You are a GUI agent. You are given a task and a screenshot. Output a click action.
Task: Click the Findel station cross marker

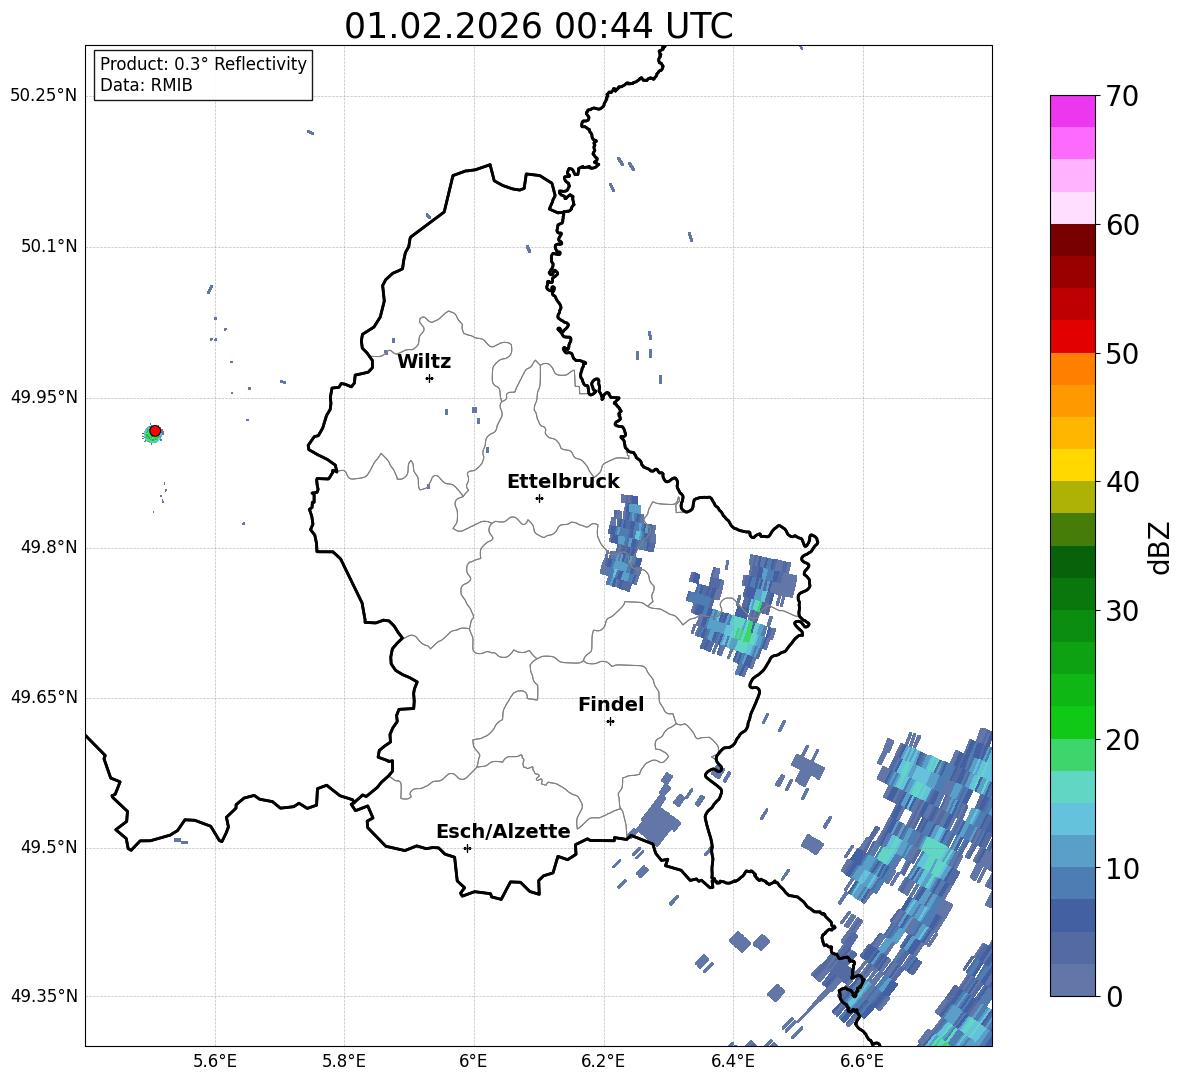tap(610, 722)
